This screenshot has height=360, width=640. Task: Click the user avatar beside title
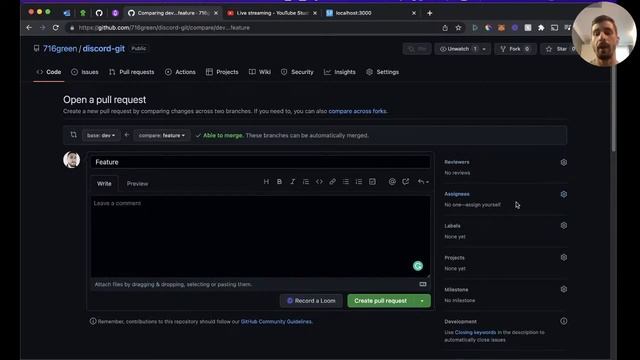71,160
